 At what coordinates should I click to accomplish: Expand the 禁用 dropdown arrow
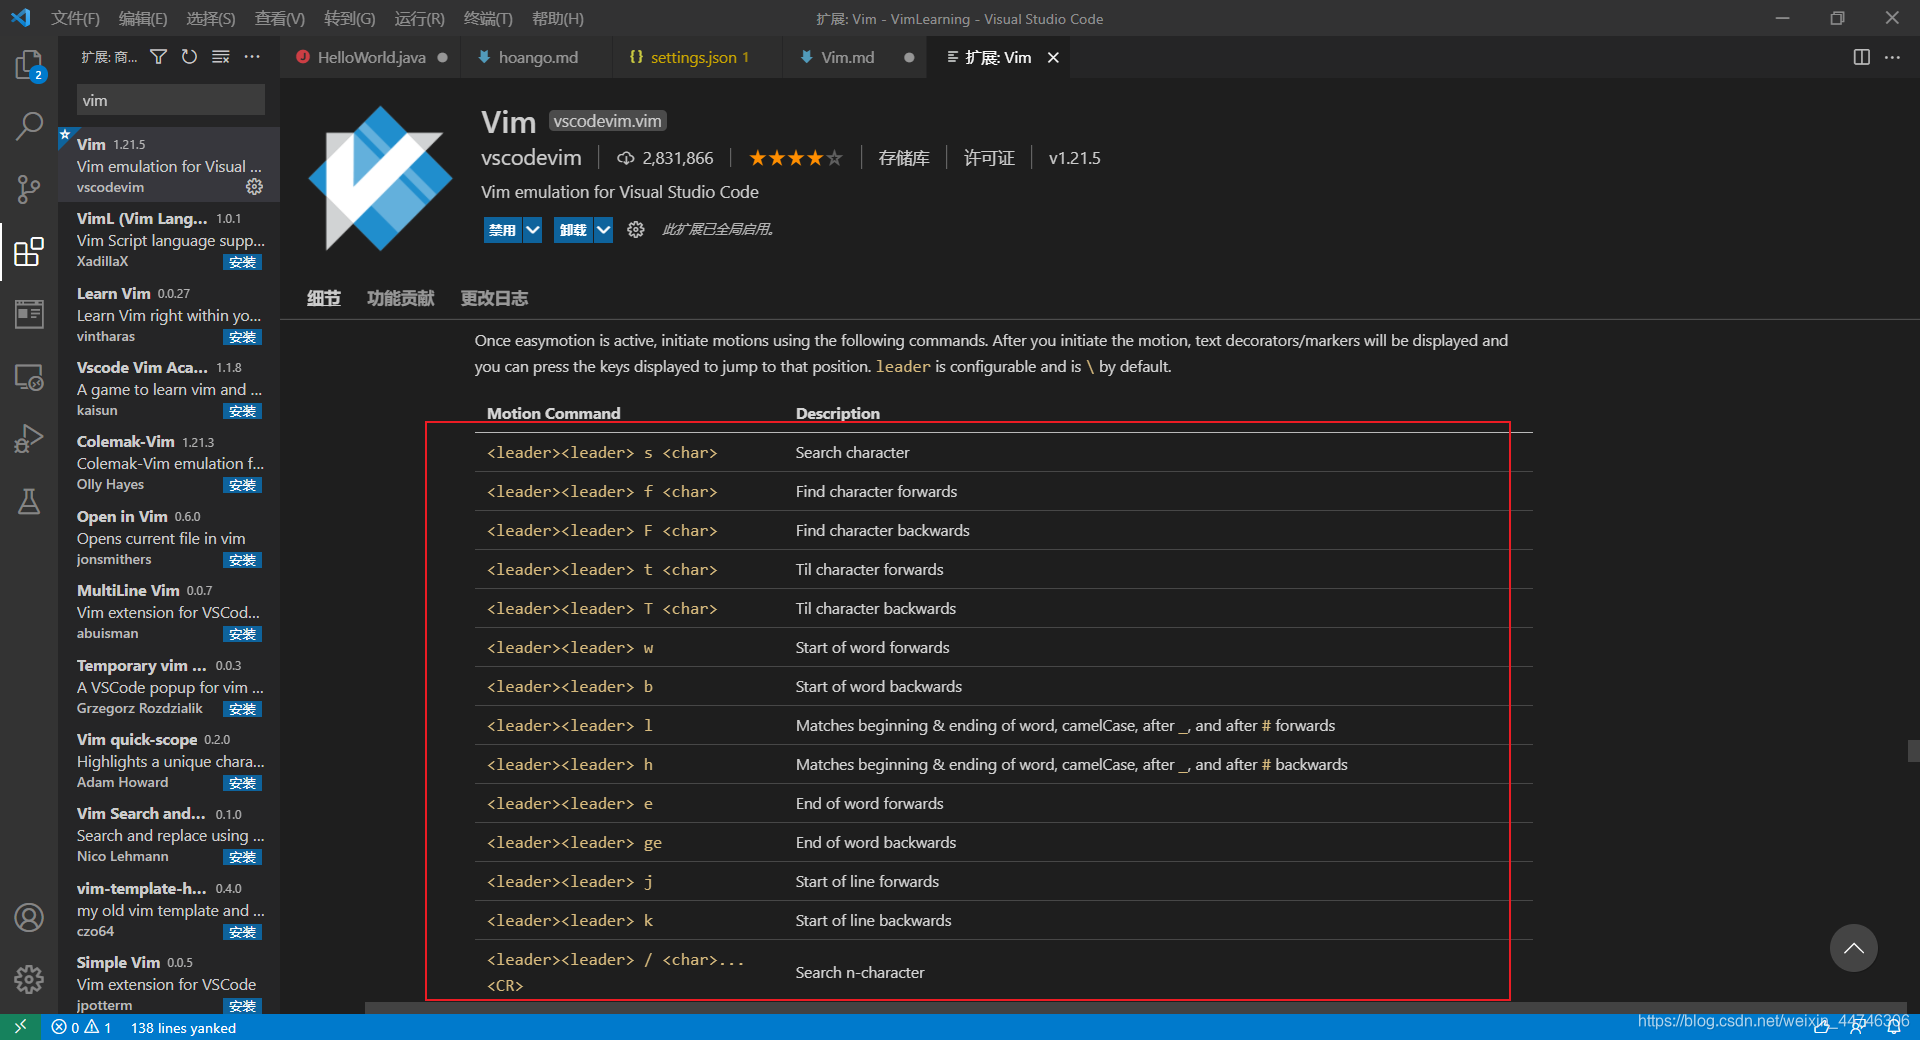pos(533,230)
